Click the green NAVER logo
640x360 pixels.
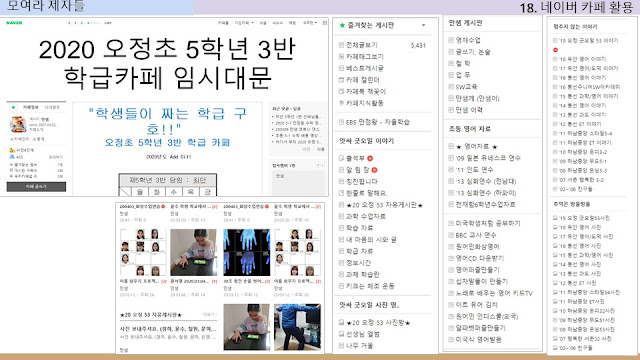coord(14,23)
